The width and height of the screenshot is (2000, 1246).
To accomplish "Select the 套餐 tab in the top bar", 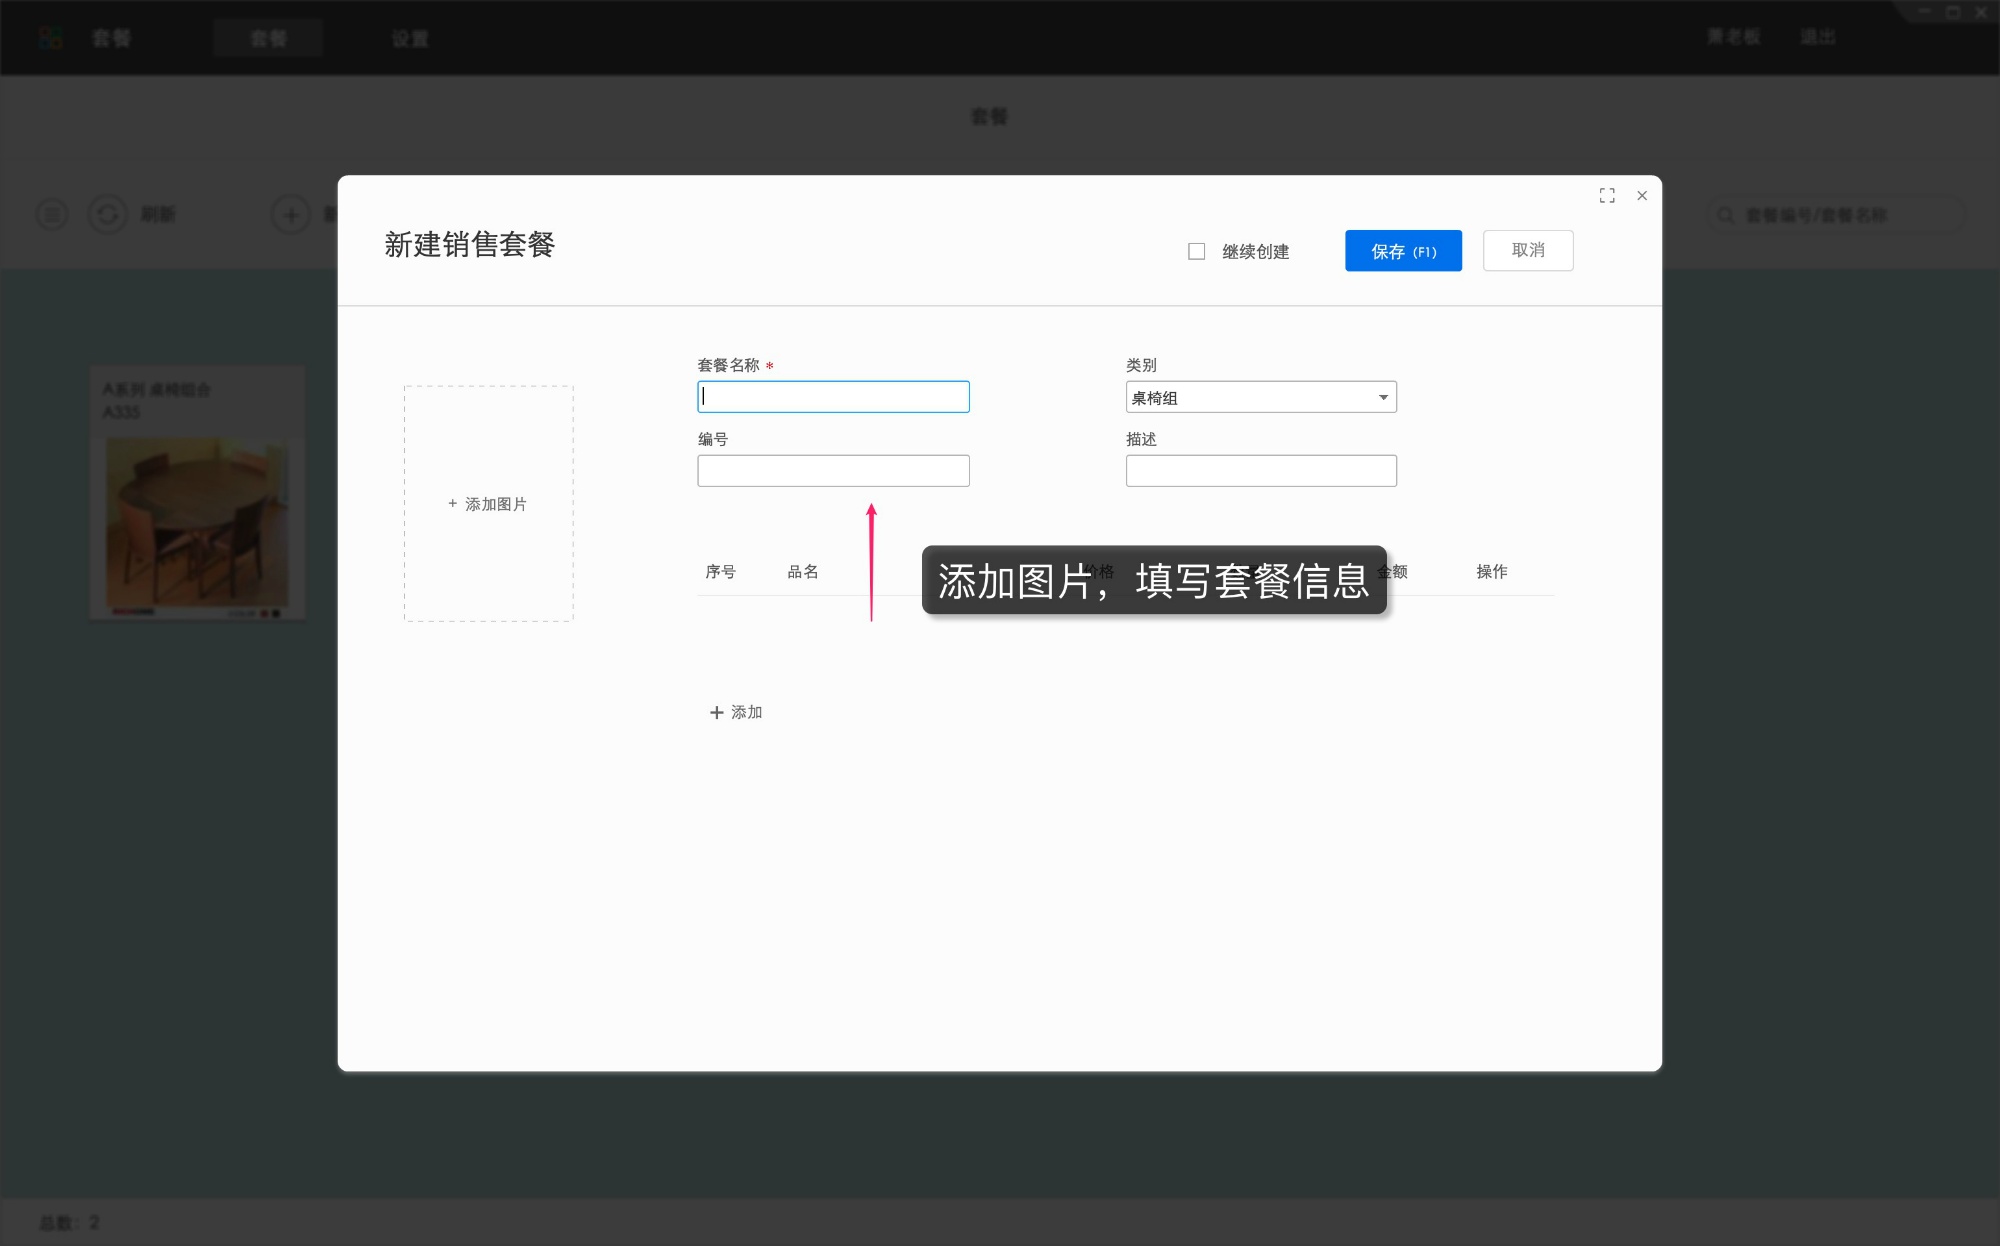I will (x=268, y=38).
